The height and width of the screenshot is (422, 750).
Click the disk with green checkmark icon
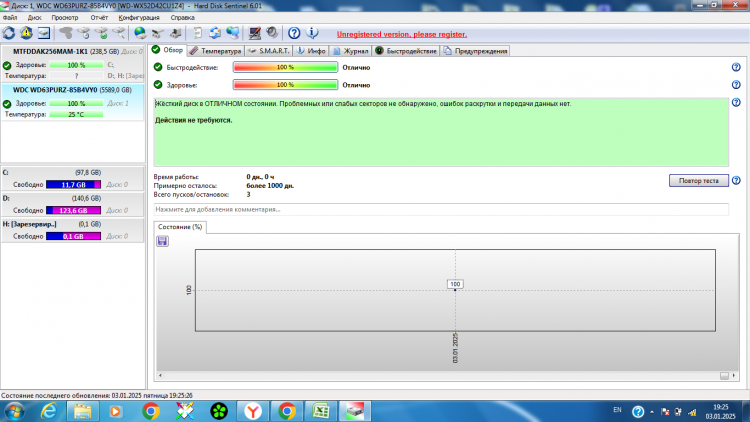(101, 33)
